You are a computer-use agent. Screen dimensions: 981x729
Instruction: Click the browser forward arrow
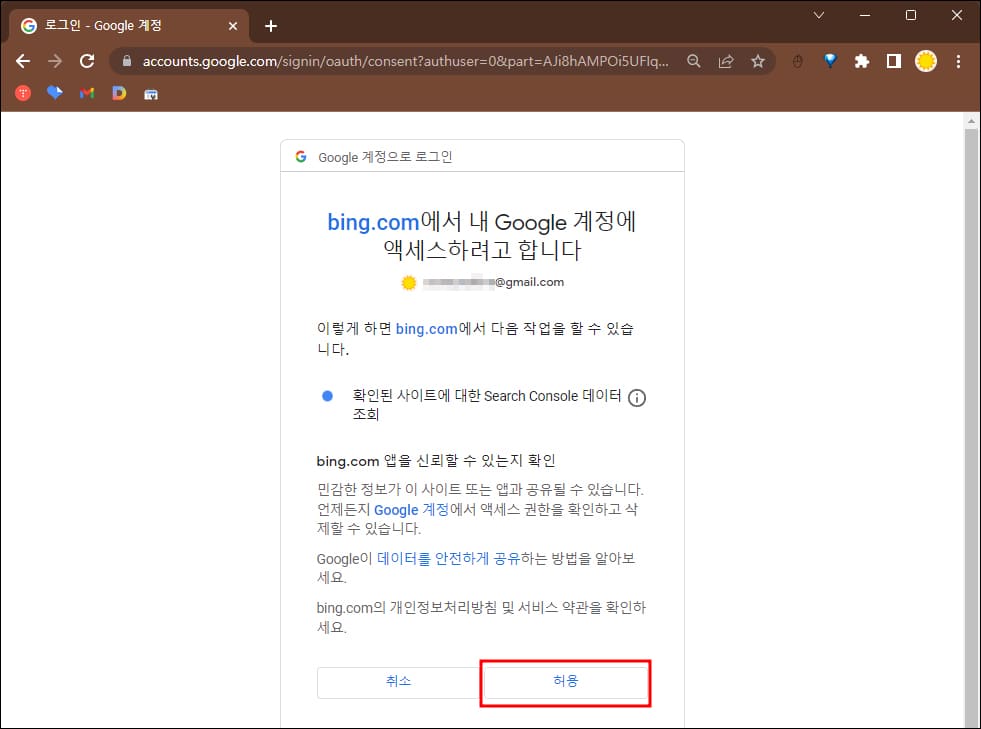tap(55, 61)
